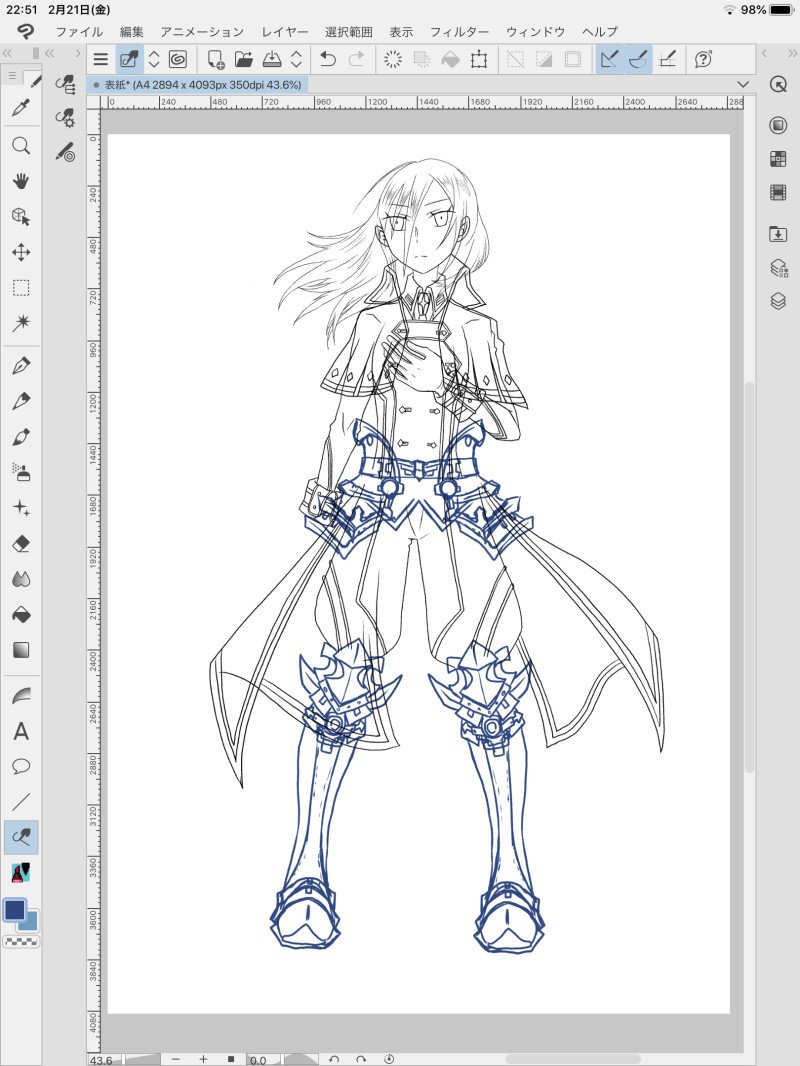
Task: Create a new document with New icon
Action: pyautogui.click(x=215, y=60)
